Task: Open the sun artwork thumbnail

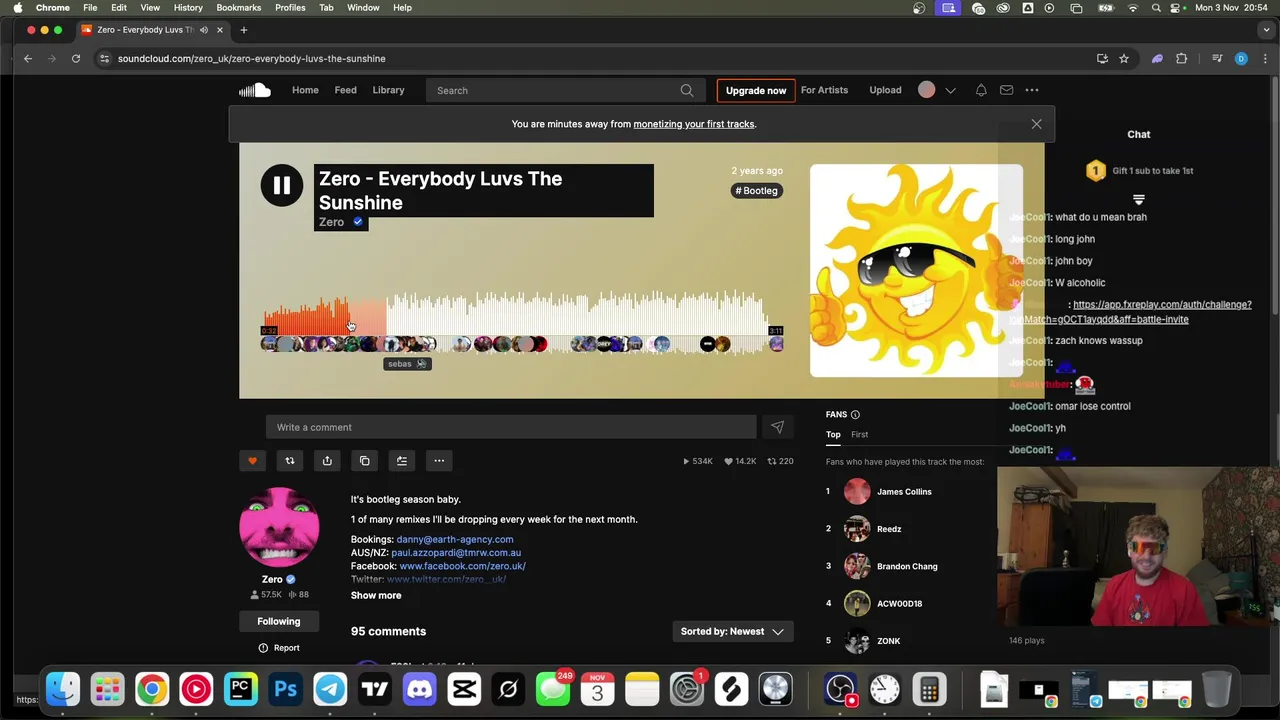Action: pyautogui.click(x=916, y=271)
